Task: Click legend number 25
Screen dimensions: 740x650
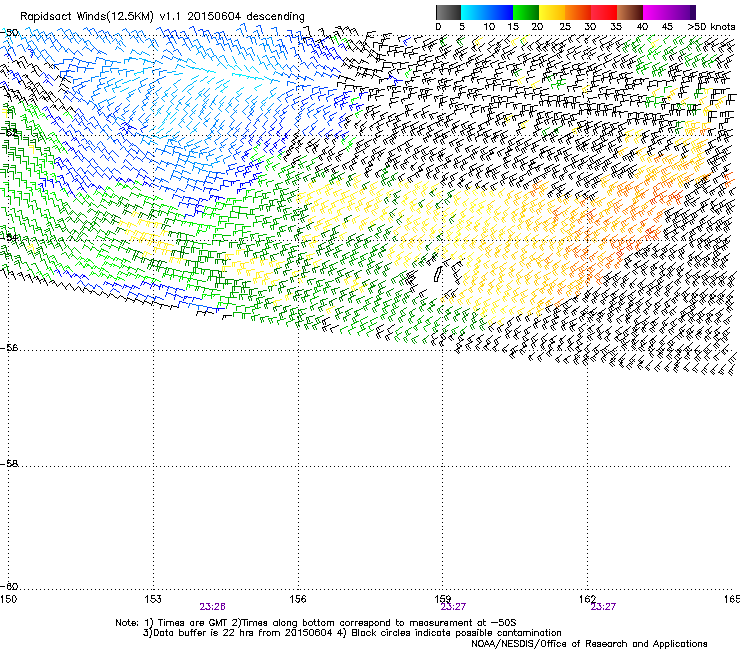Action: [x=565, y=27]
